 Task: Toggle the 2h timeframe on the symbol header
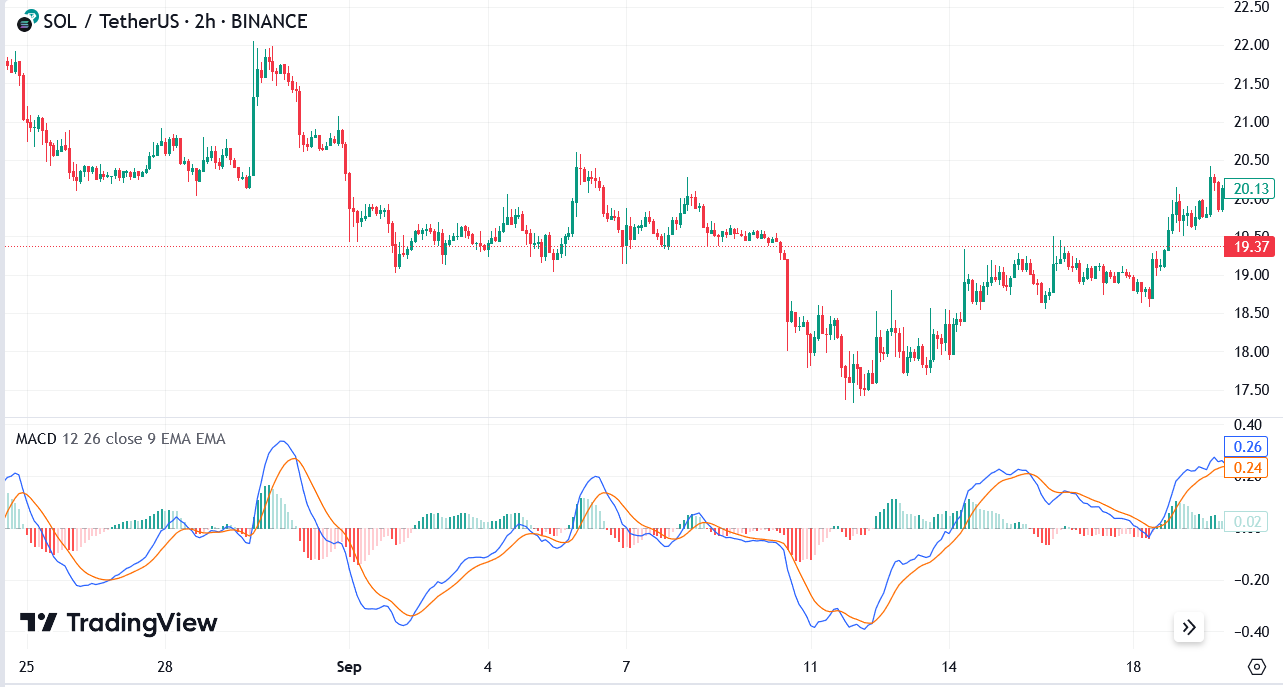tap(203, 21)
